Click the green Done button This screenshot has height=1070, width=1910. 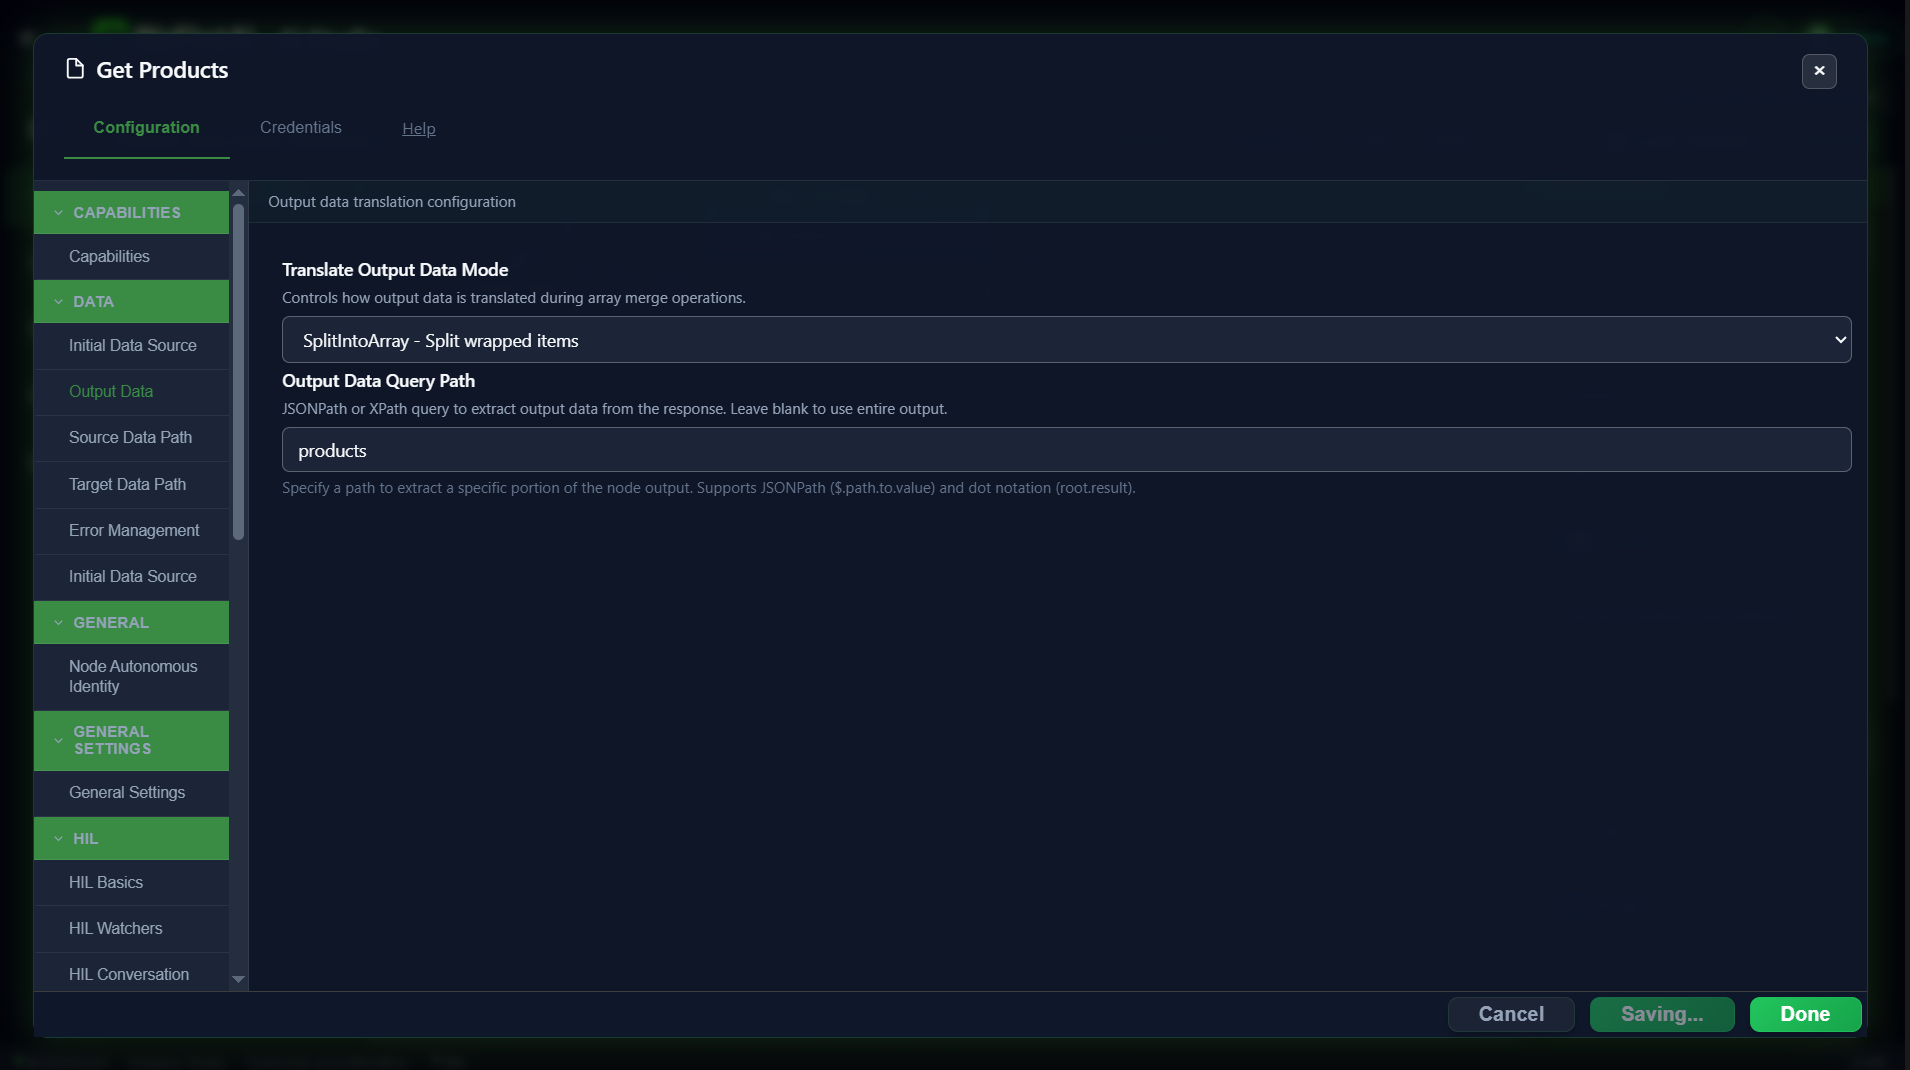pos(1805,1014)
